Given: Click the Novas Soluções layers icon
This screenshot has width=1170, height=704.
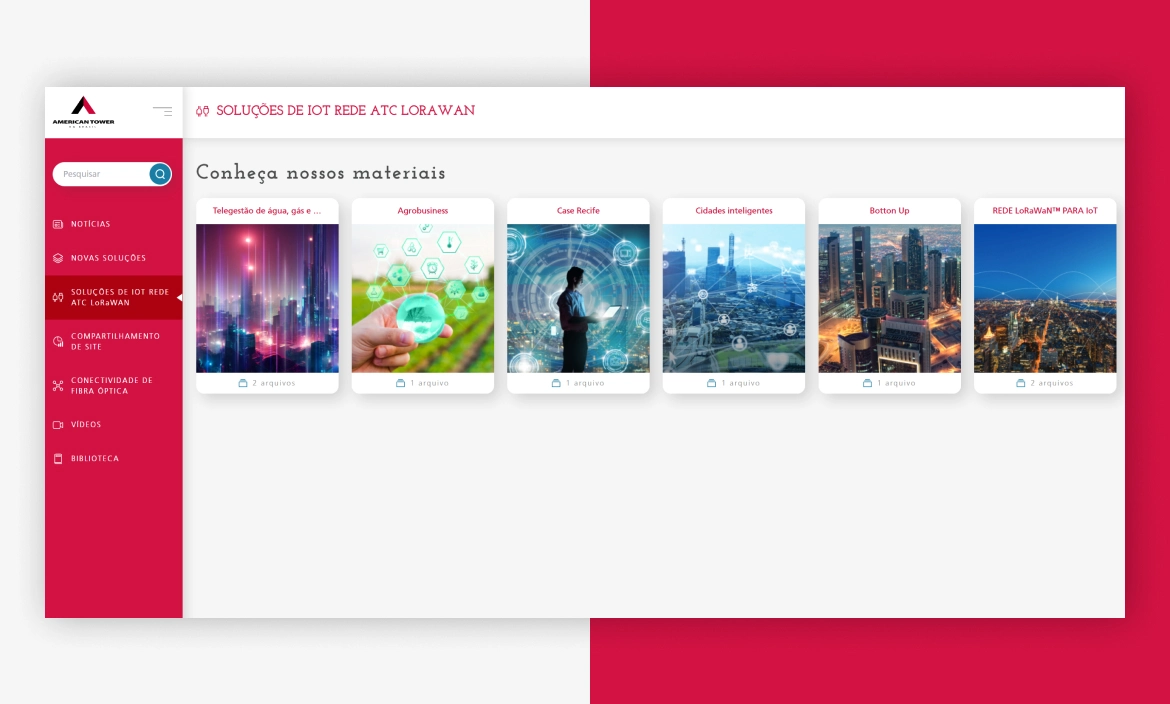Looking at the screenshot, I should click(58, 259).
